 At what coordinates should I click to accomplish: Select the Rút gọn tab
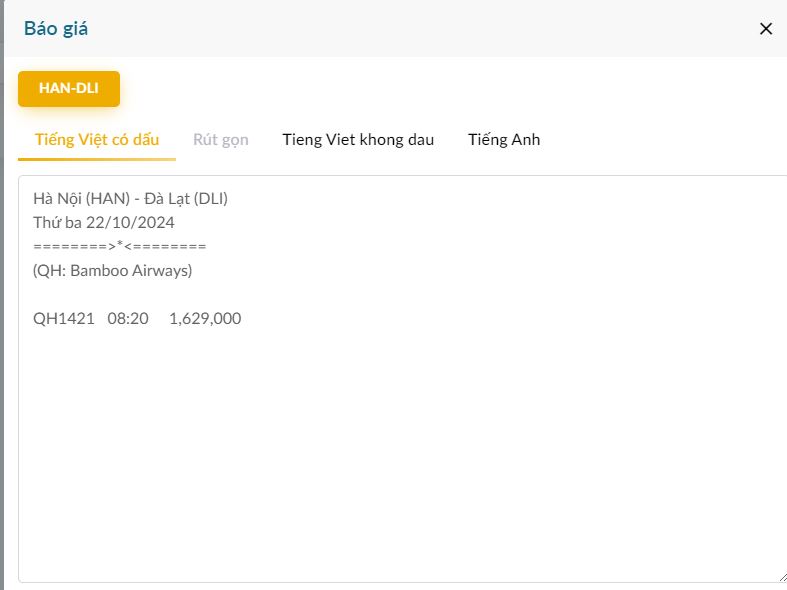click(x=221, y=139)
